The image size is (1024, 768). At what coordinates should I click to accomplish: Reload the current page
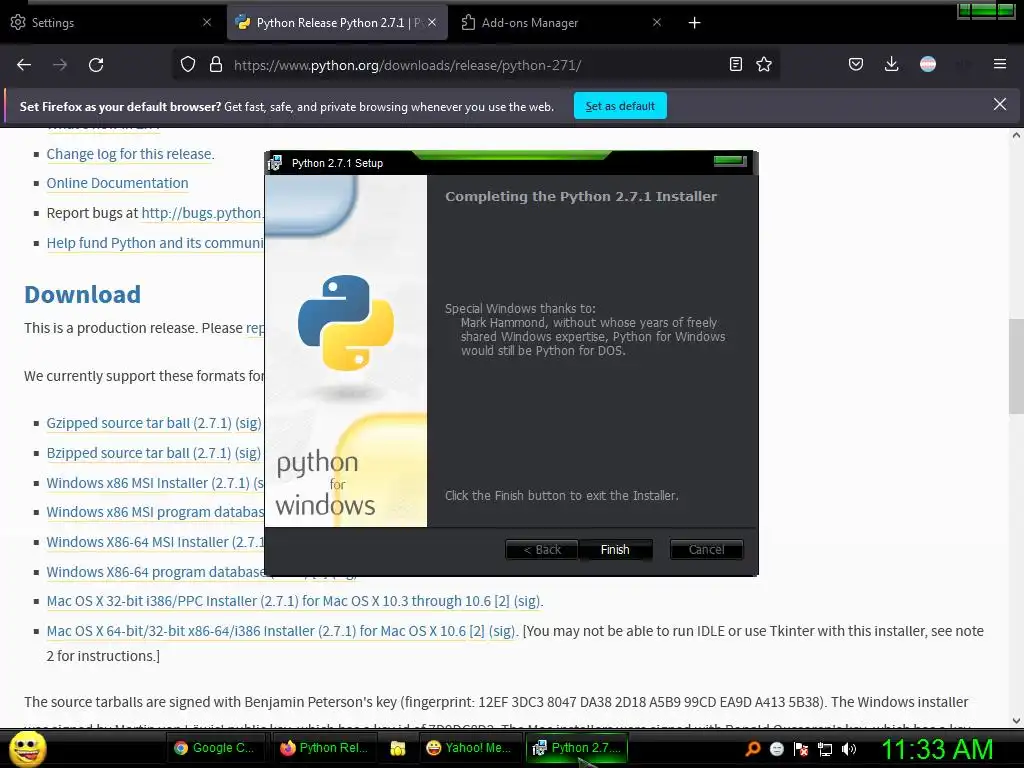coord(96,65)
